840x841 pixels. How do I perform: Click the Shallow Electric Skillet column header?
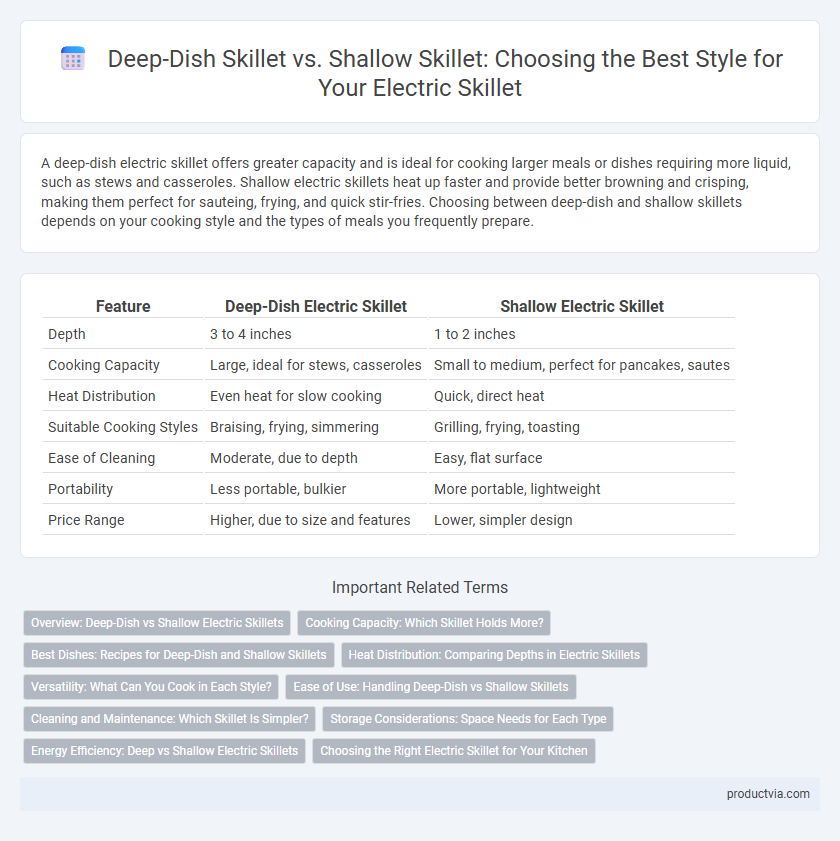point(581,306)
